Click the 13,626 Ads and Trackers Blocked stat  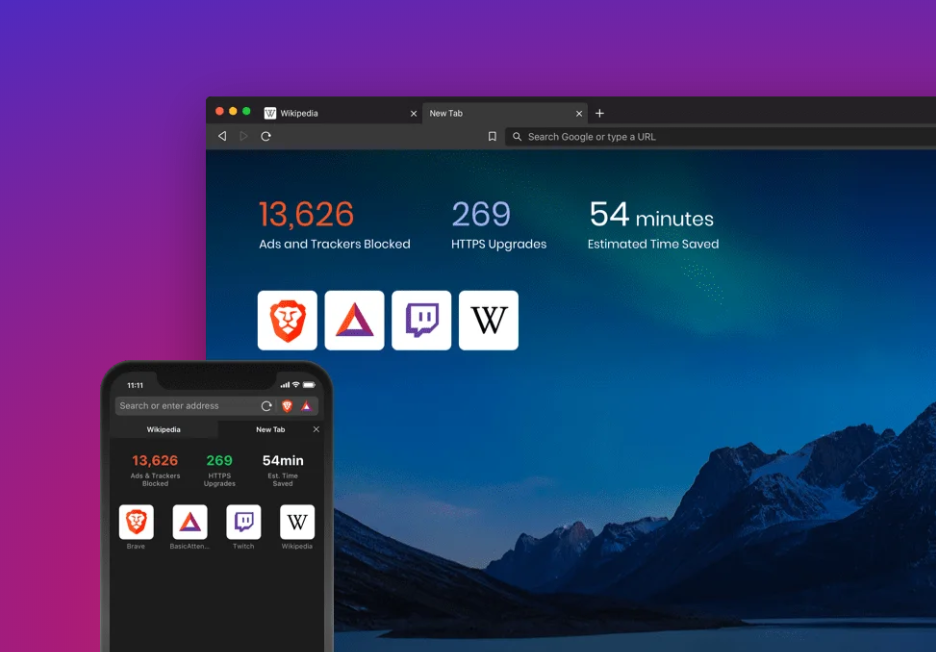pos(334,224)
